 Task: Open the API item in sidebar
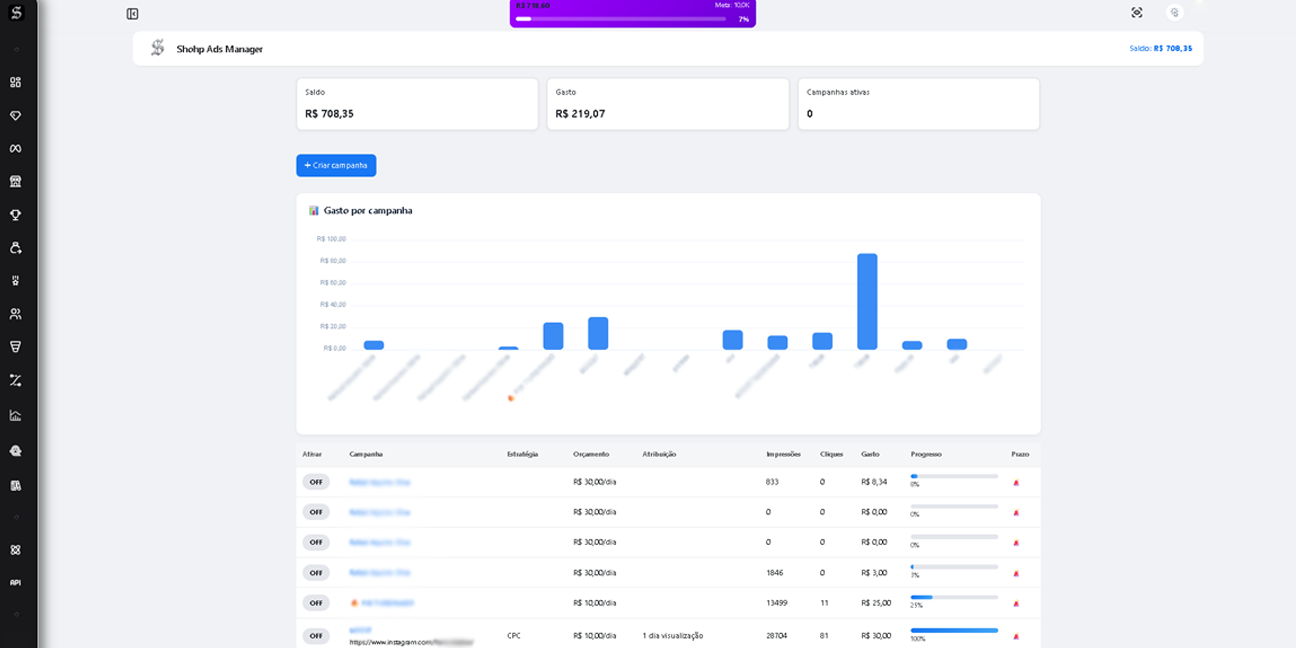click(15, 582)
